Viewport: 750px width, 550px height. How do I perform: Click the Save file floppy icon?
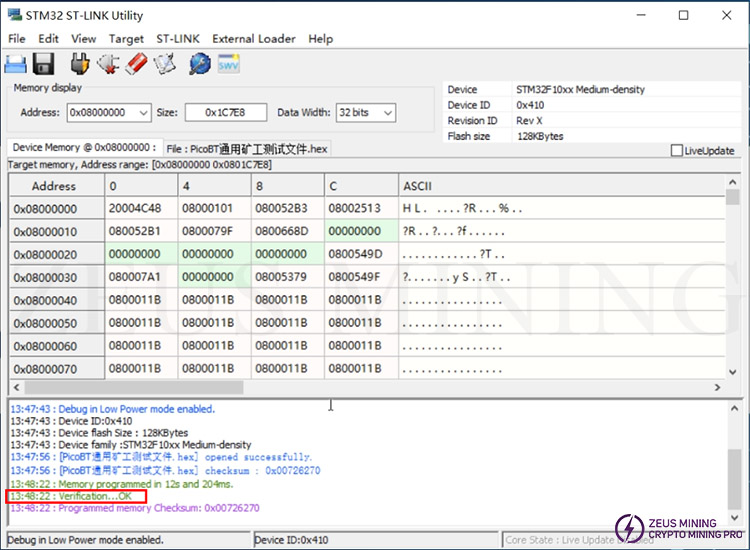[43, 64]
